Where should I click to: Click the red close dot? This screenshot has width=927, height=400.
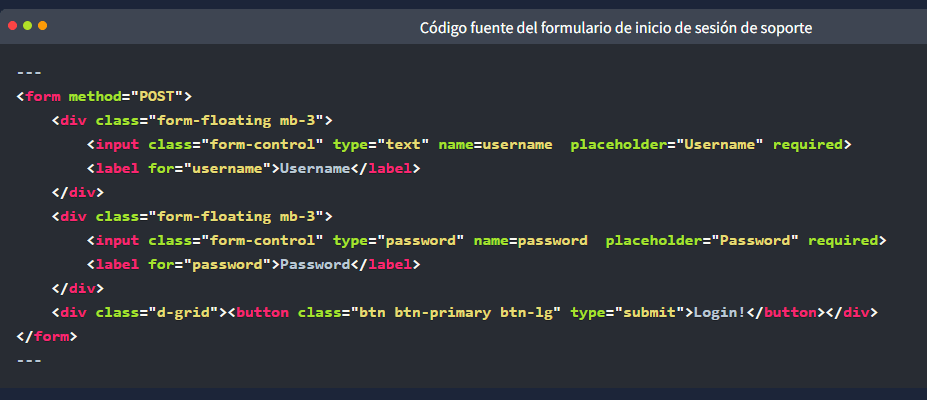[12, 26]
